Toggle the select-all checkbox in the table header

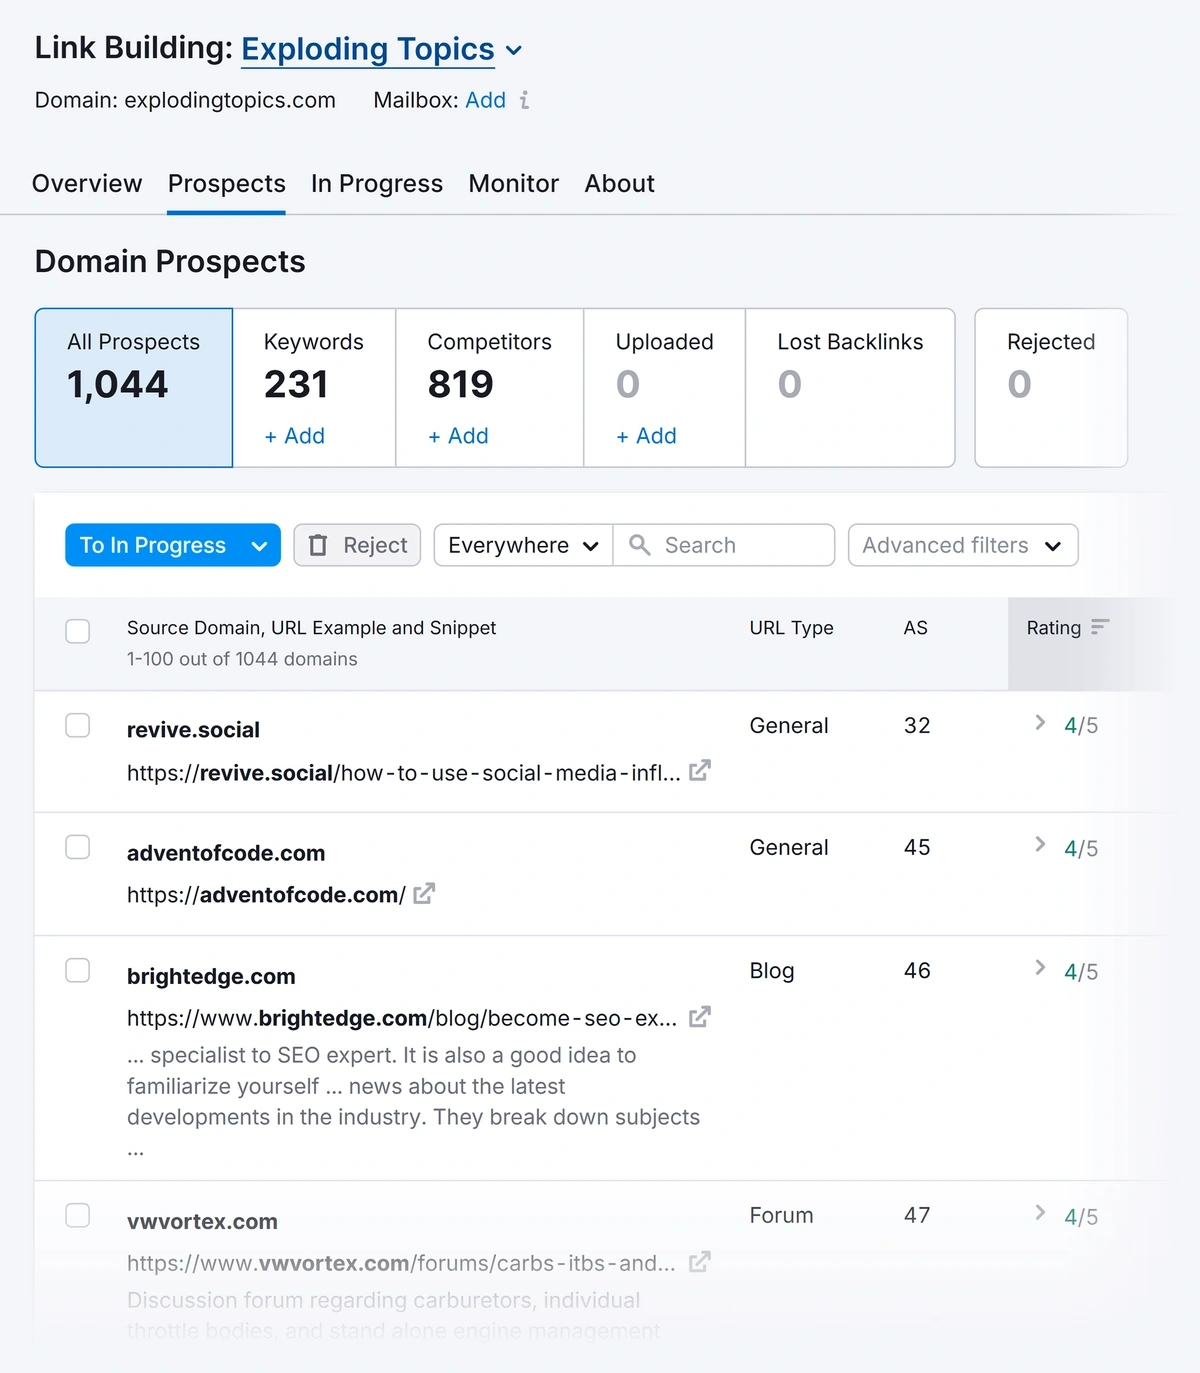point(78,631)
